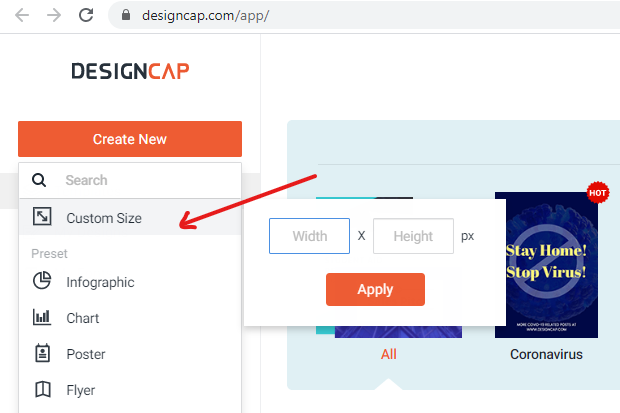The image size is (620, 413).
Task: Focus the Width input field
Action: point(309,236)
